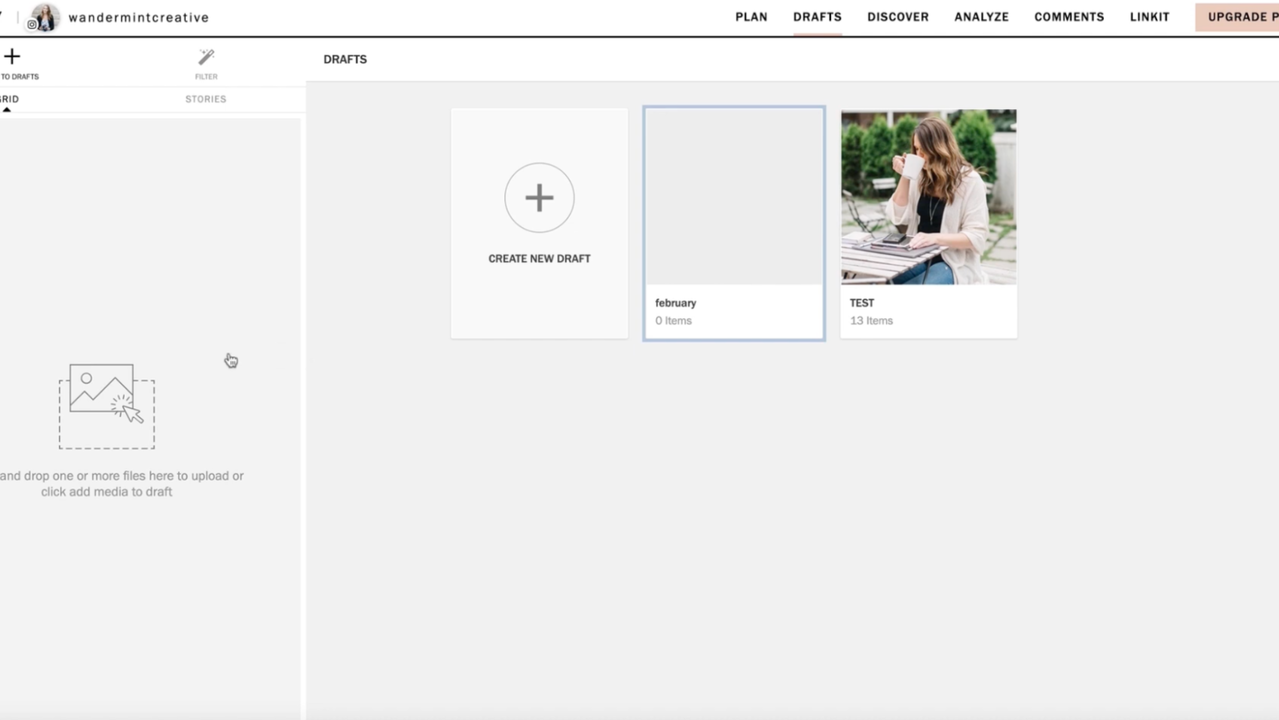The height and width of the screenshot is (720, 1279).
Task: Open the empty february draft thumbnail
Action: pyautogui.click(x=733, y=197)
